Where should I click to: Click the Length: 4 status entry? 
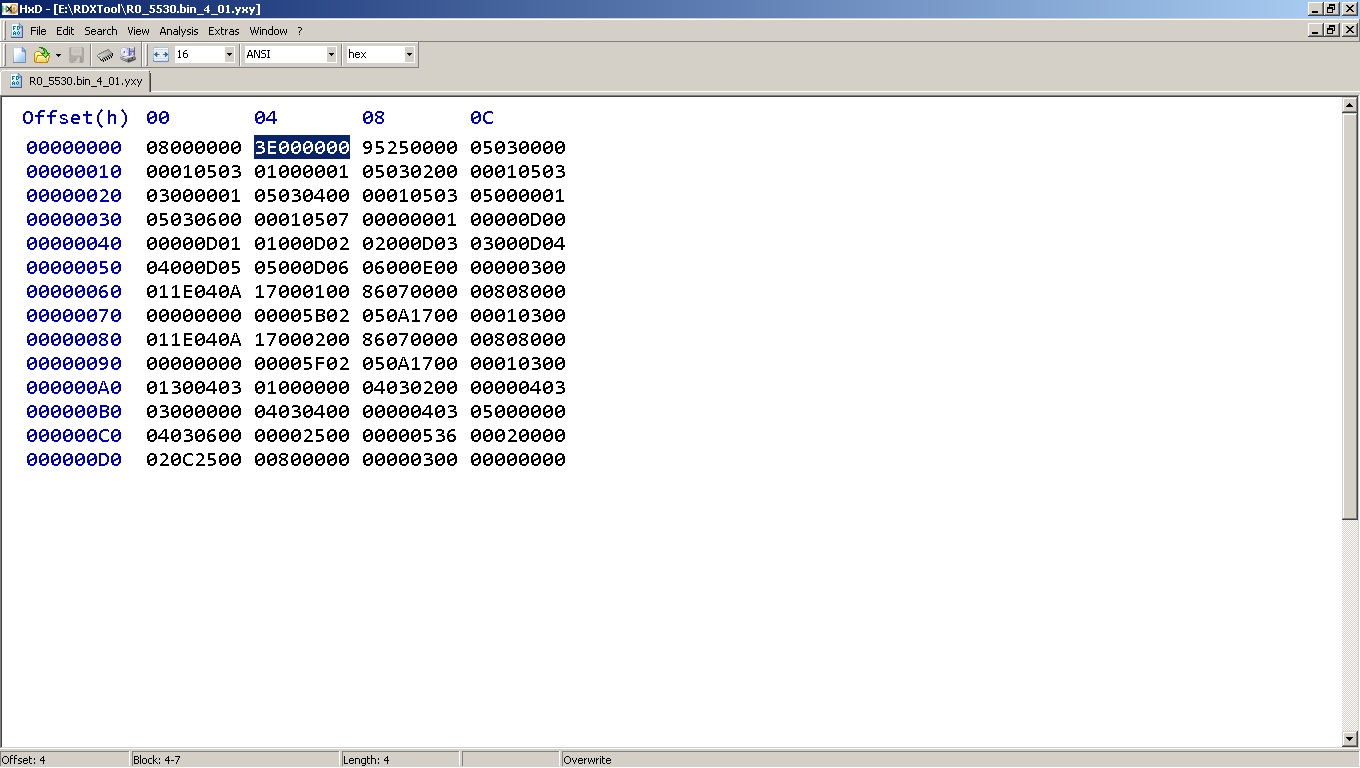367,760
